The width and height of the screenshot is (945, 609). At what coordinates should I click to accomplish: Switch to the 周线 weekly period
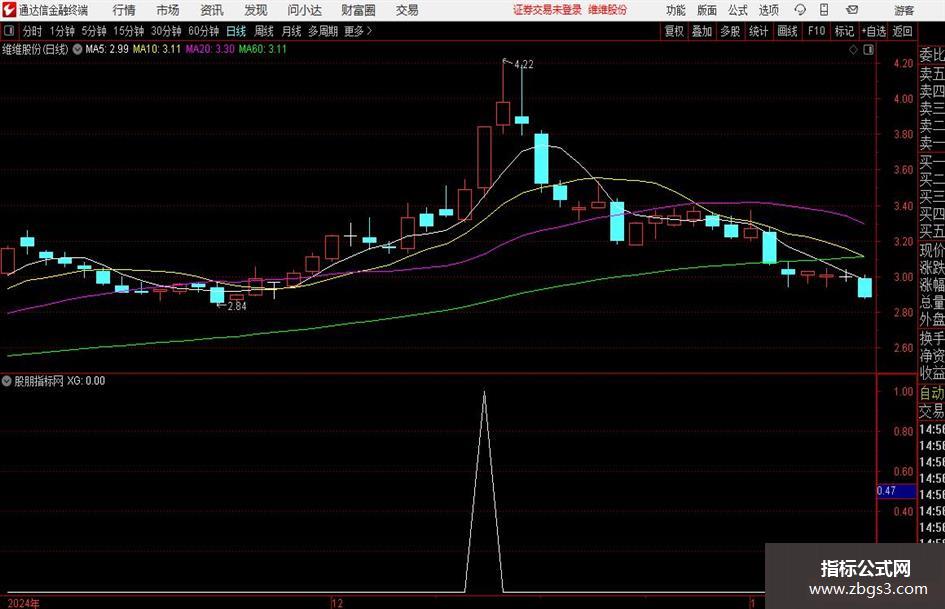click(x=264, y=31)
